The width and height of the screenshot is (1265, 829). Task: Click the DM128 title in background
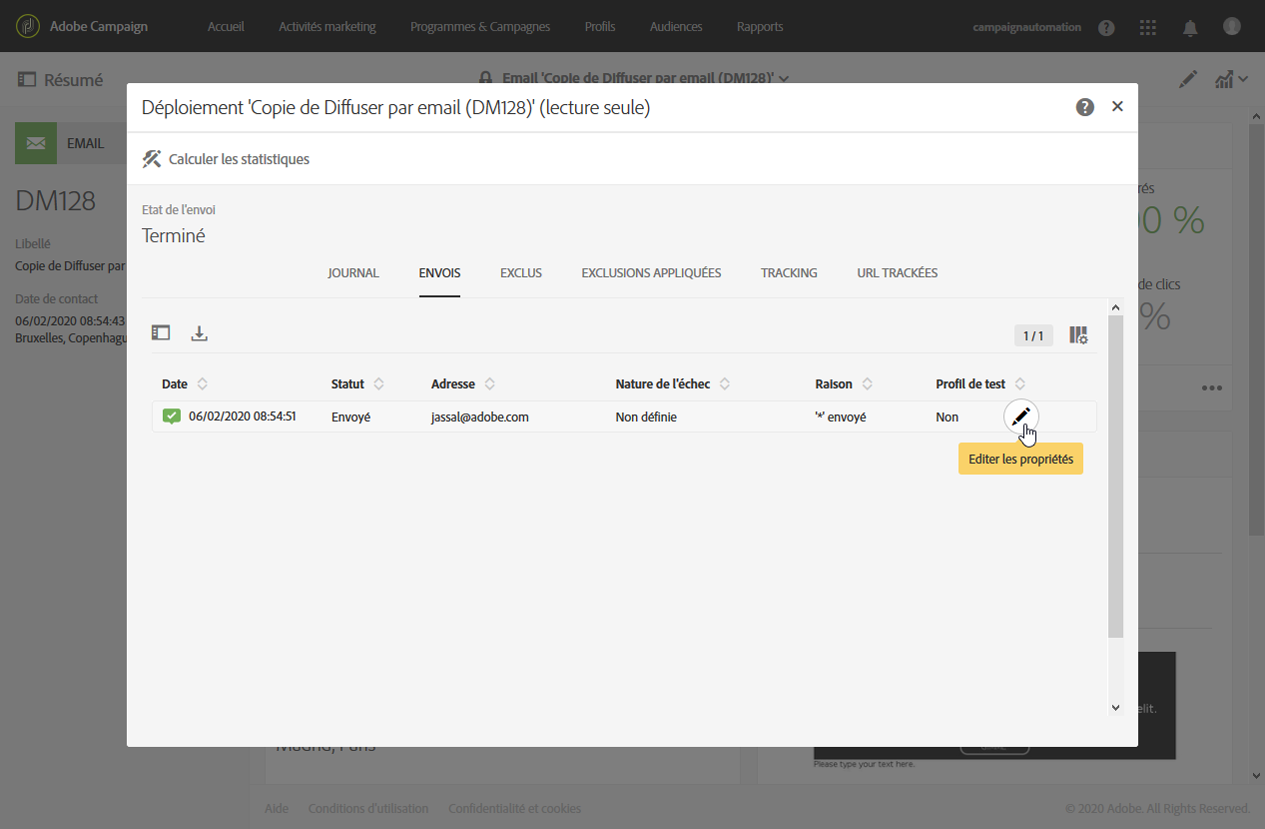tap(56, 201)
